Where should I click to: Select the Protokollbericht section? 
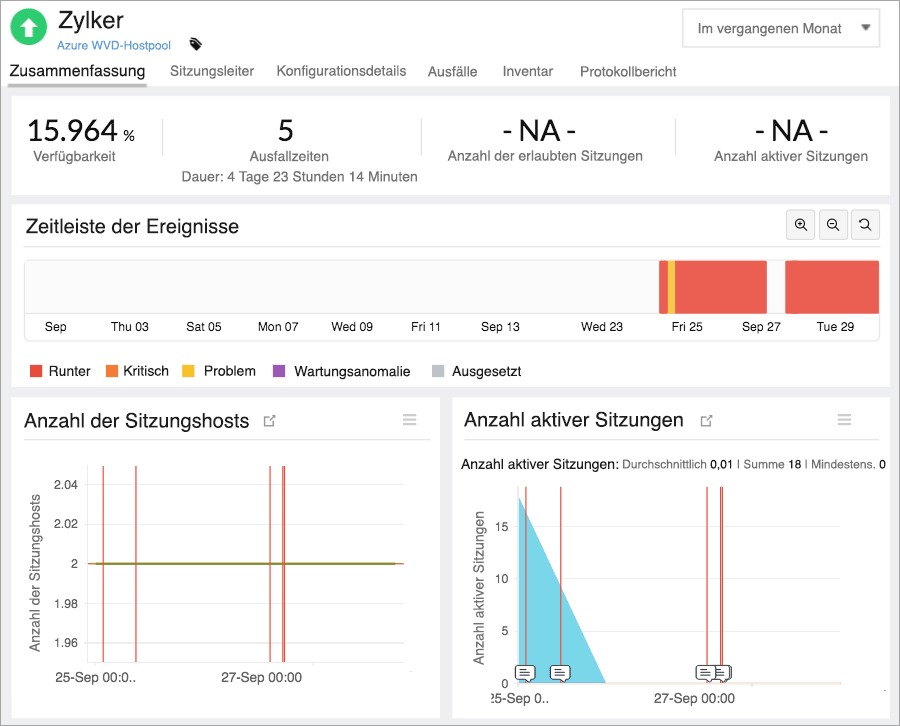click(x=627, y=71)
